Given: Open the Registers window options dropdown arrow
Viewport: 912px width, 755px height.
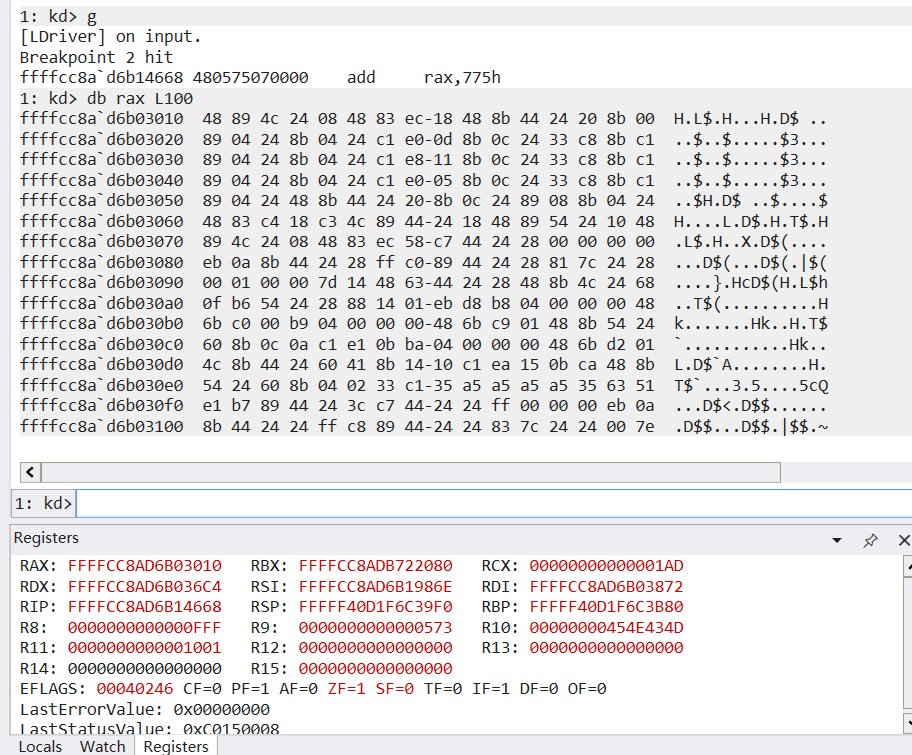Looking at the screenshot, I should pos(837,540).
